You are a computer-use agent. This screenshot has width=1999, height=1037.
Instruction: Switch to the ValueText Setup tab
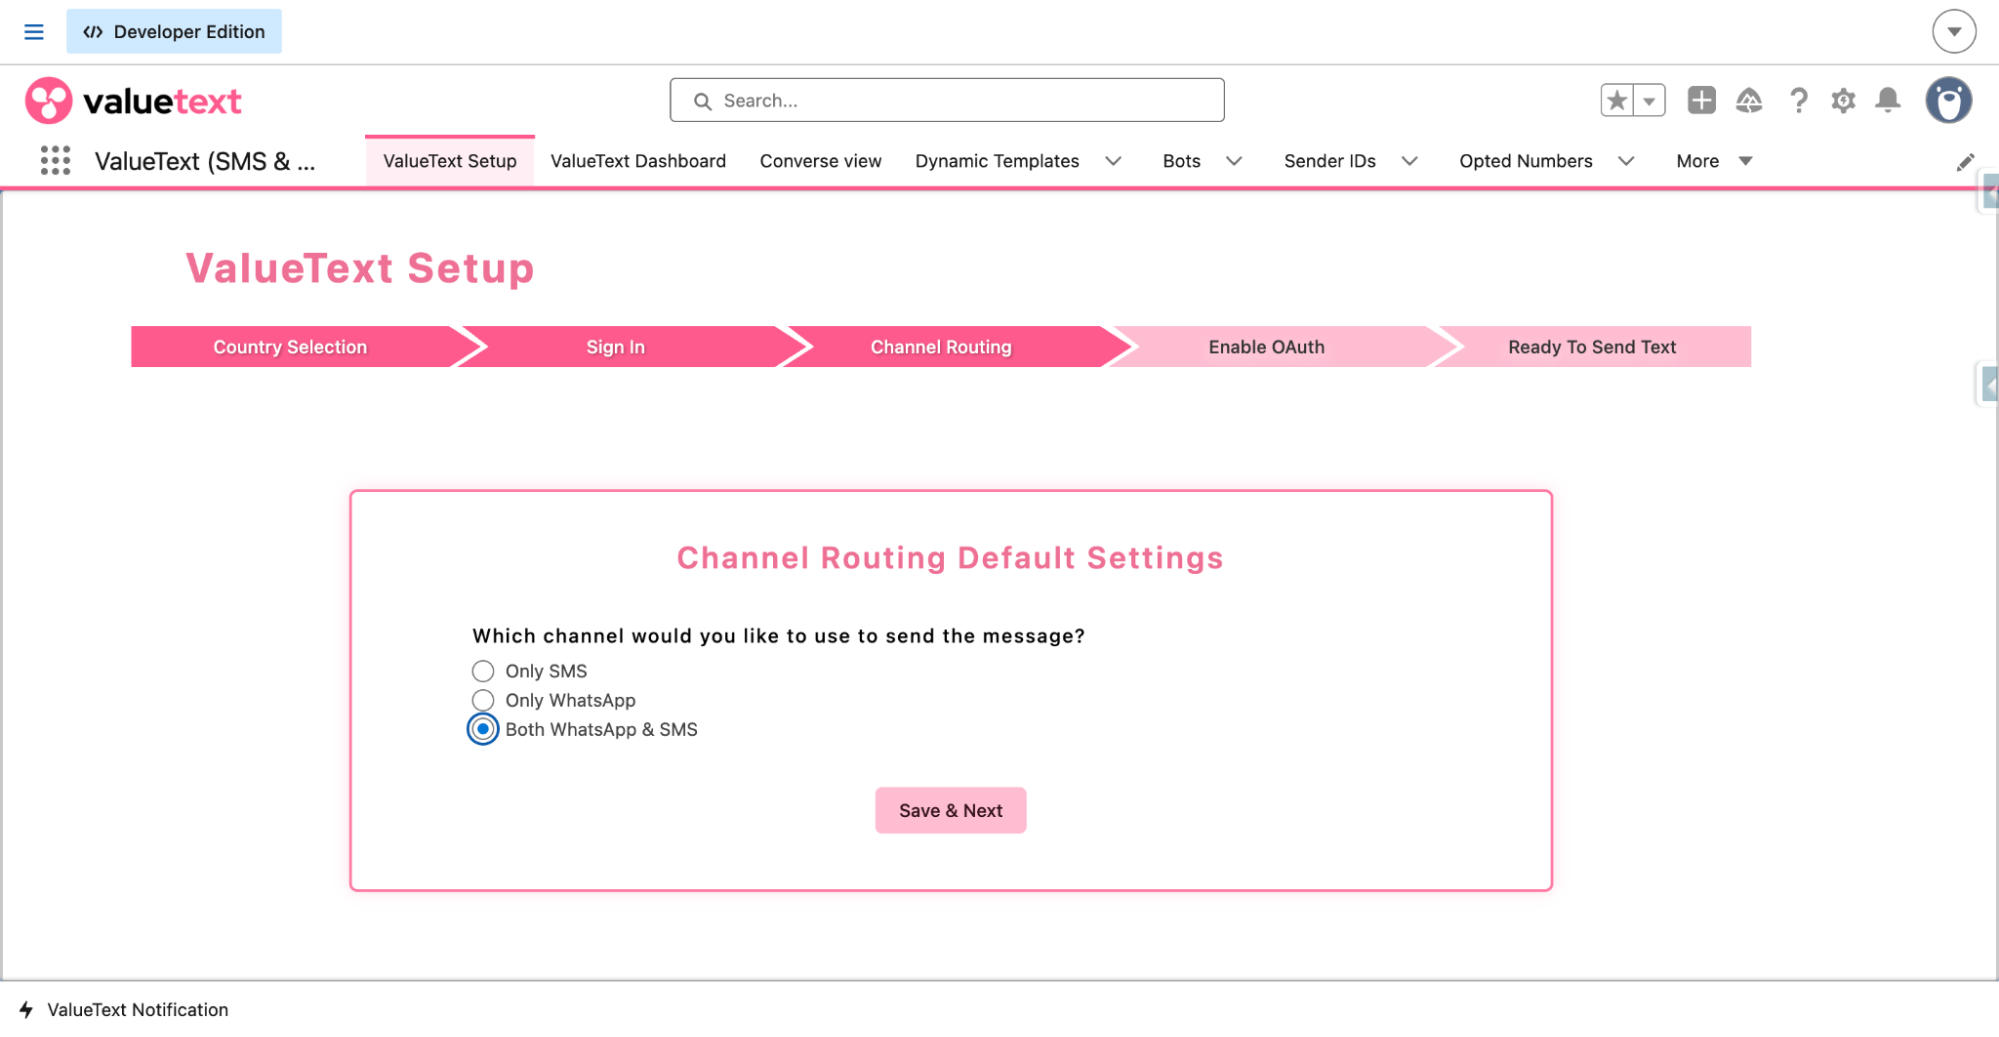pos(450,161)
